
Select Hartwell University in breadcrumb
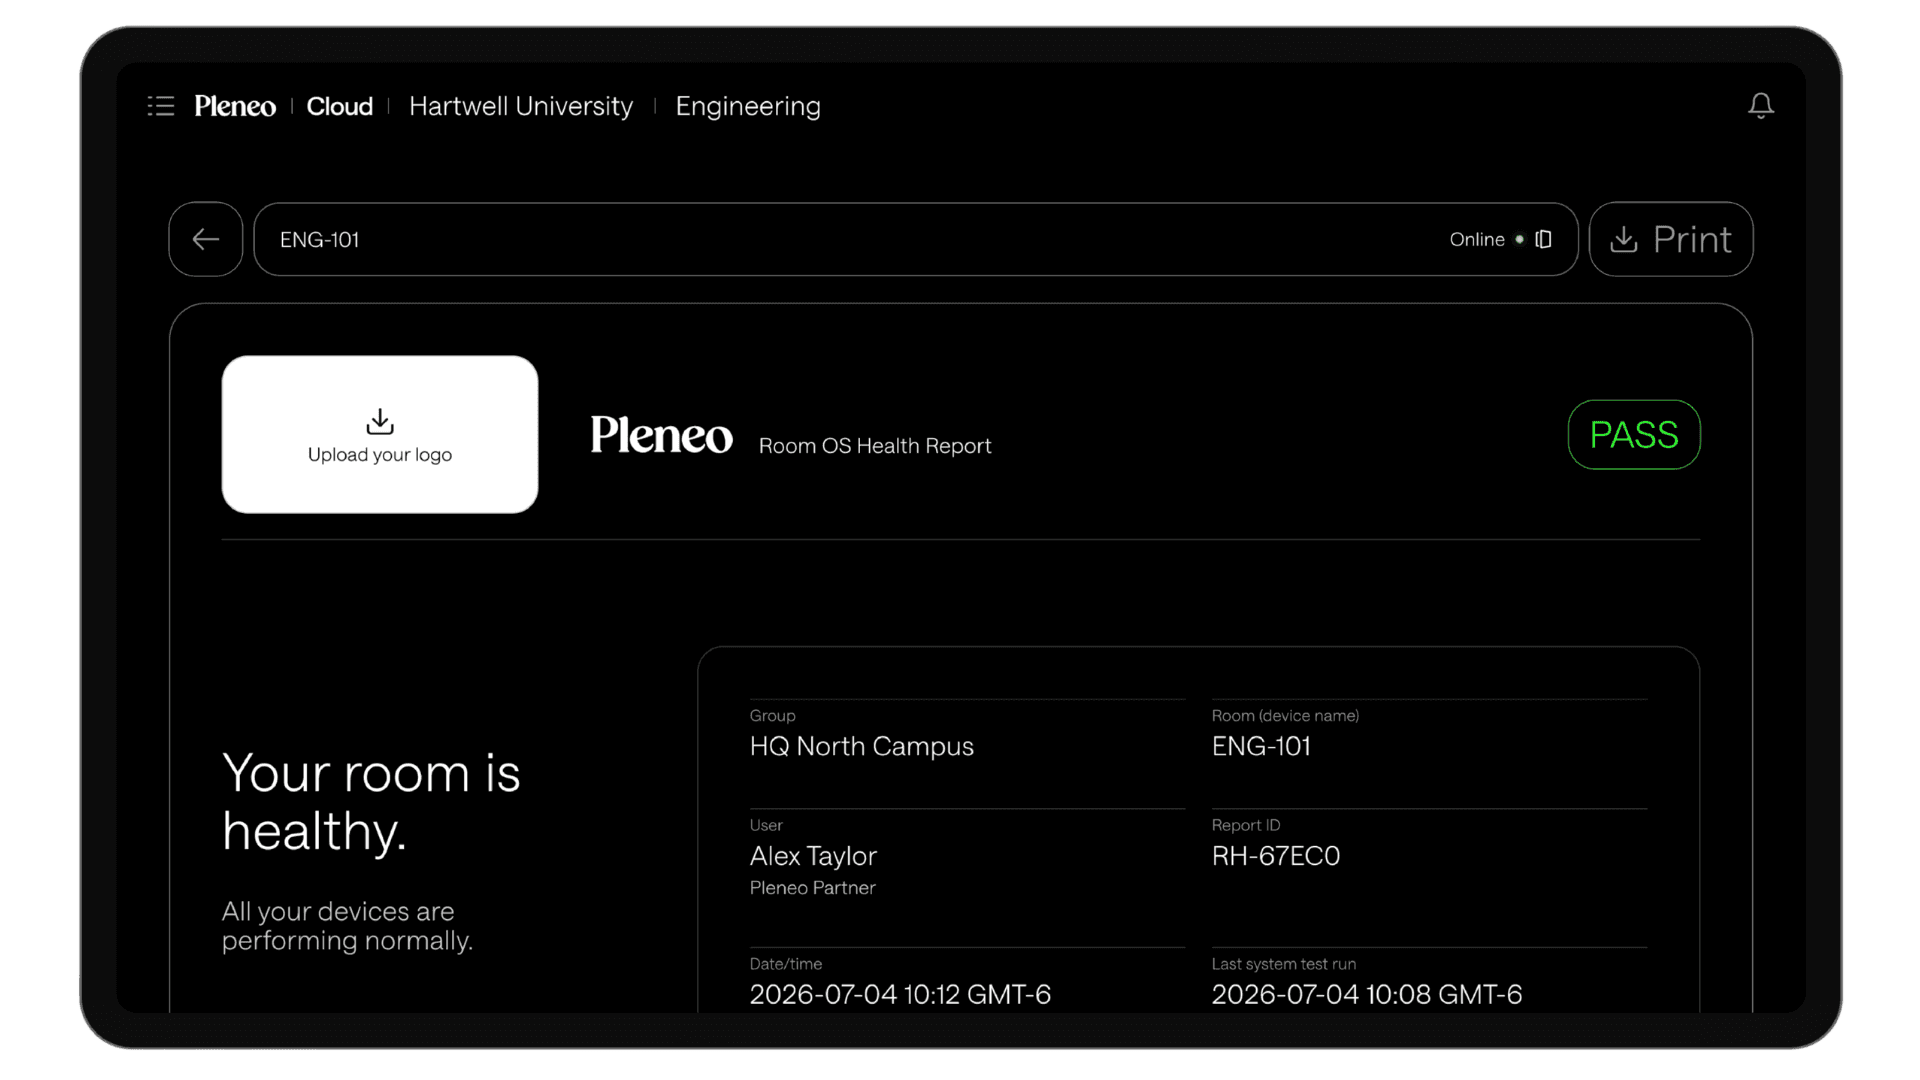[521, 106]
